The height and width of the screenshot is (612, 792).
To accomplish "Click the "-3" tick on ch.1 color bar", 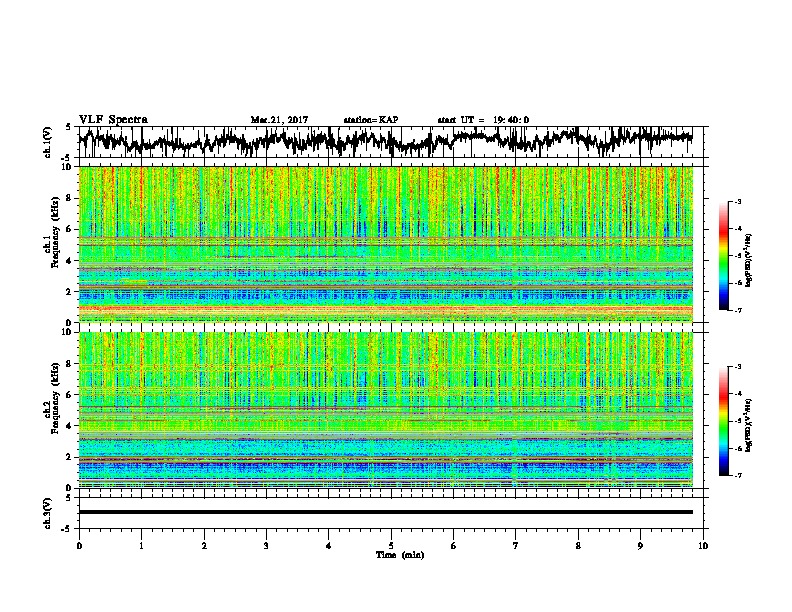I will pyautogui.click(x=738, y=201).
